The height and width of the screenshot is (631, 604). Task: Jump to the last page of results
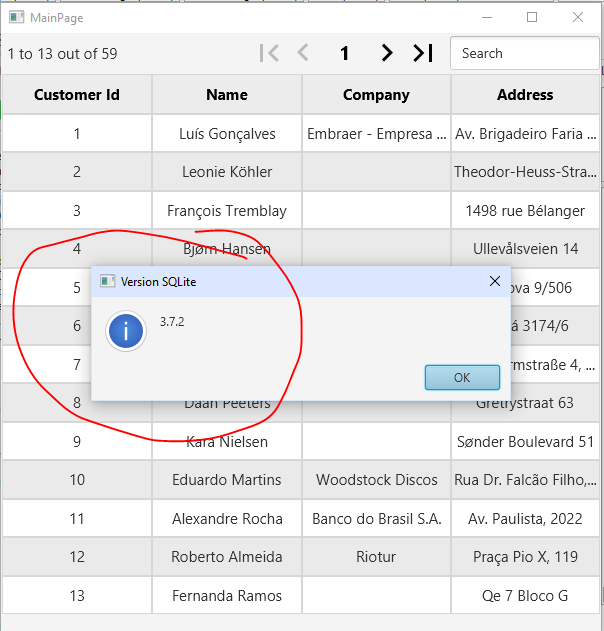point(423,54)
